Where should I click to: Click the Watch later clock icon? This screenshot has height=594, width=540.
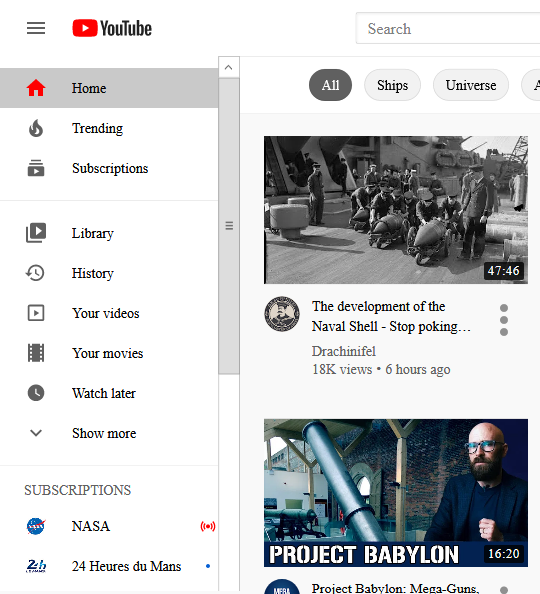36,393
